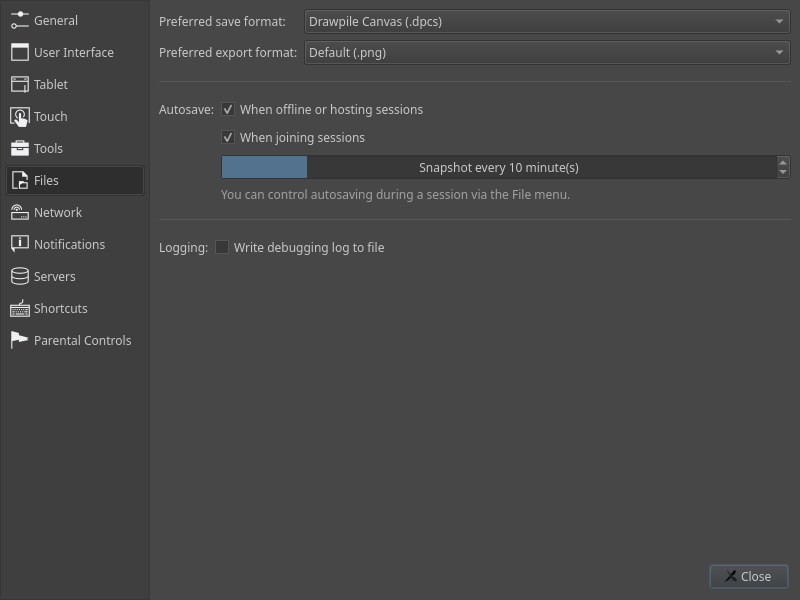Uncheck autosave when joining sessions
Image resolution: width=800 pixels, height=600 pixels.
[228, 137]
